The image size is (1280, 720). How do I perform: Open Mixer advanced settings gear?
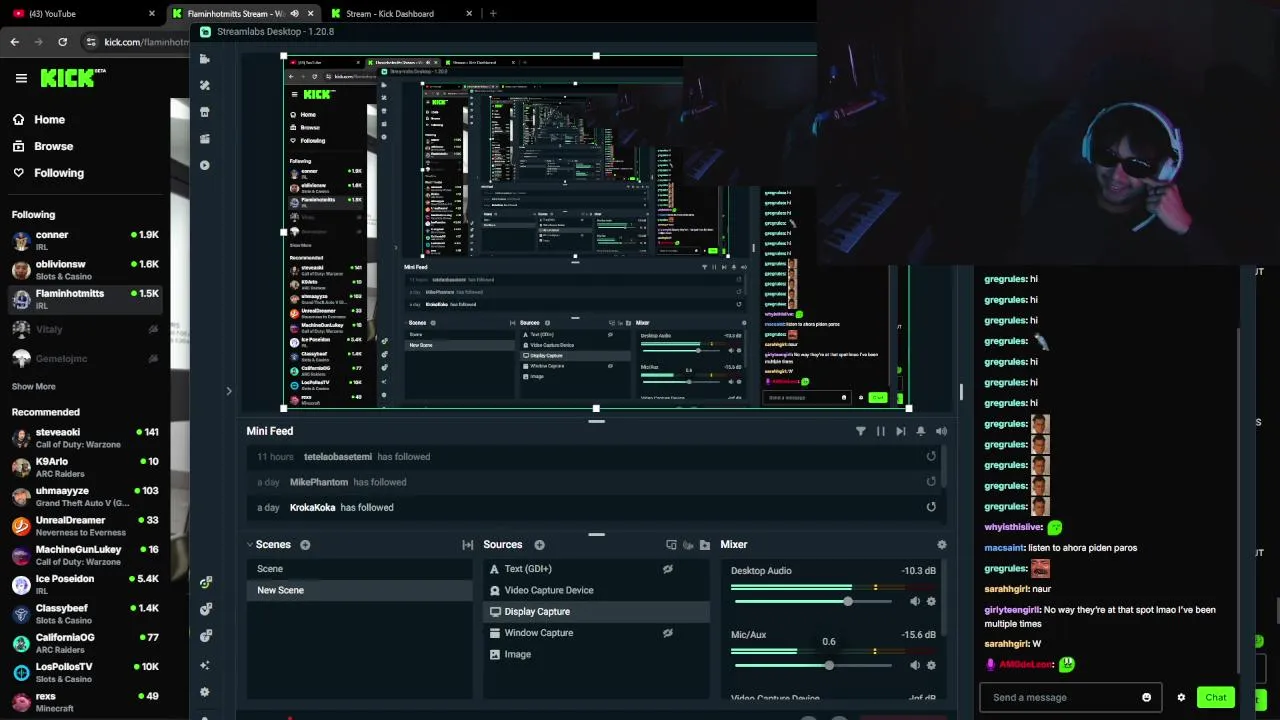pos(941,545)
